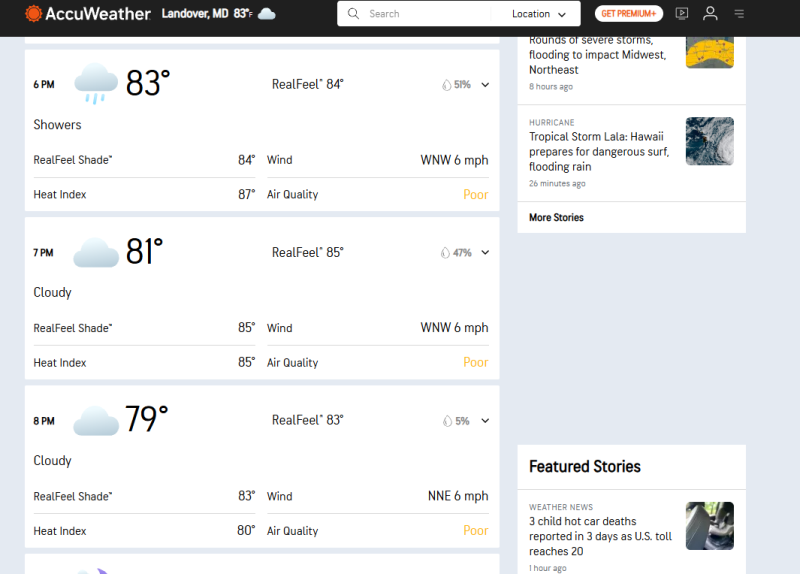Click the raindrop precipitation icon at 8 PM
The image size is (800, 574).
point(447,421)
